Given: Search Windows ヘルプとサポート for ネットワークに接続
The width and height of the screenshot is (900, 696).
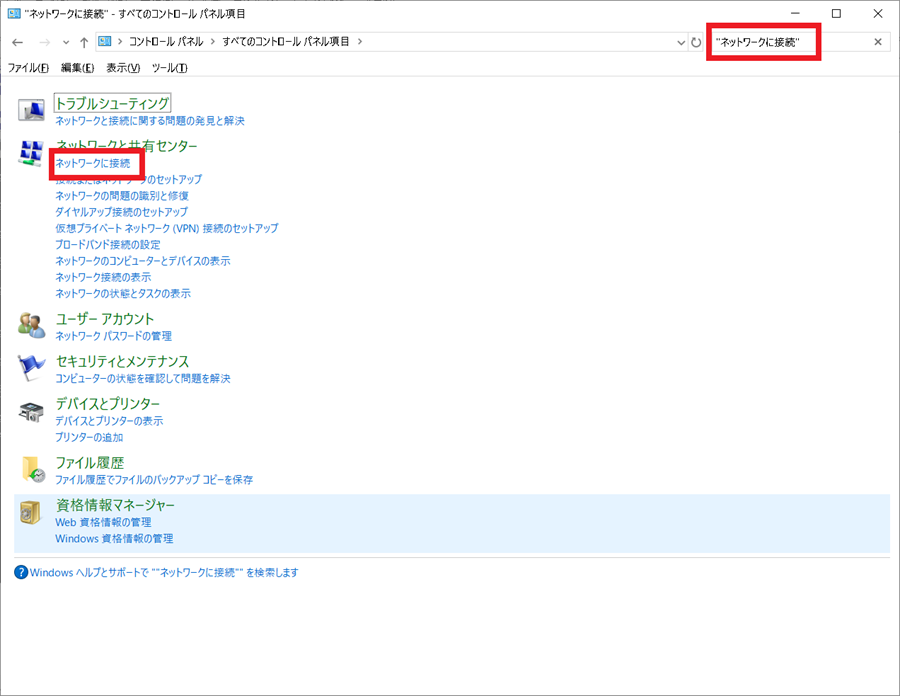Looking at the screenshot, I should (164, 573).
